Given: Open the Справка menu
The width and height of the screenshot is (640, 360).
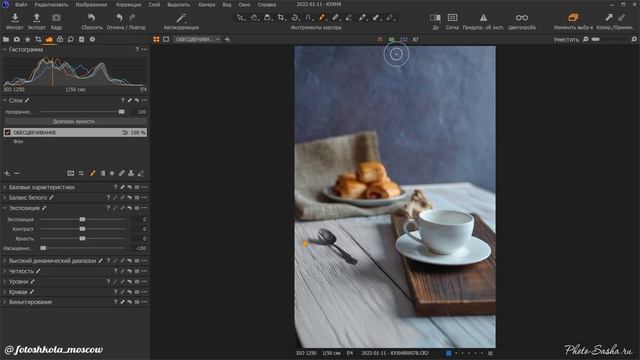Looking at the screenshot, I should 267,4.
